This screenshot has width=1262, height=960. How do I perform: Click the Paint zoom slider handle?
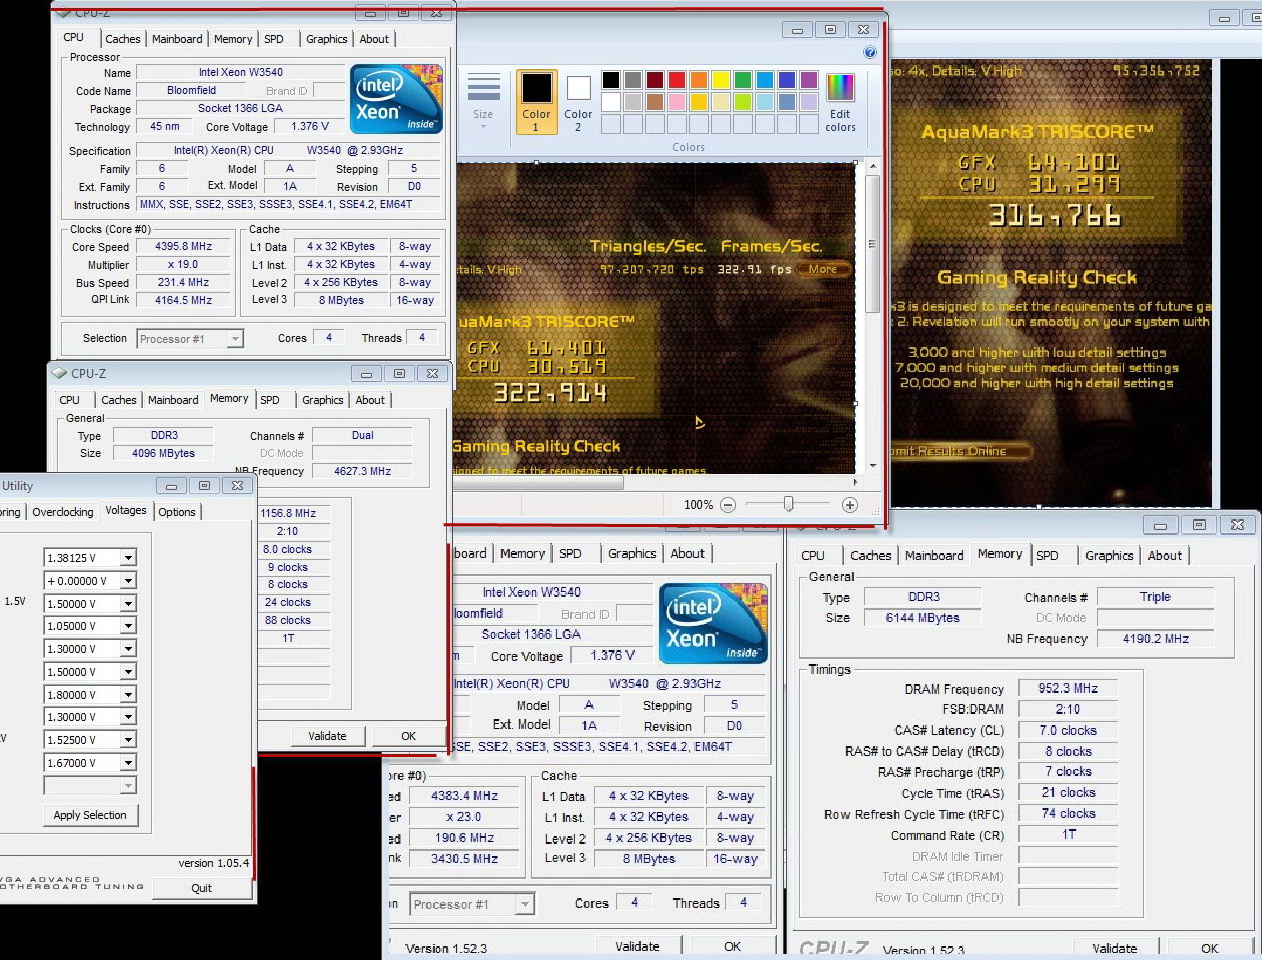(x=789, y=505)
